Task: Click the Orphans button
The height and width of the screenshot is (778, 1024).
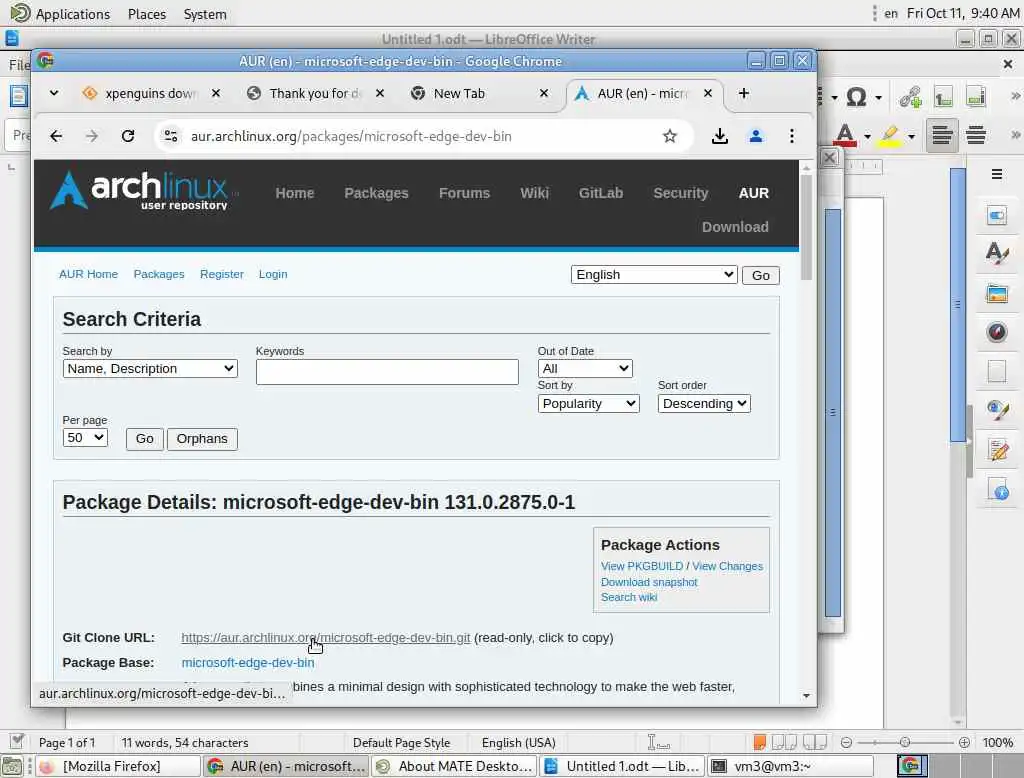Action: (202, 439)
